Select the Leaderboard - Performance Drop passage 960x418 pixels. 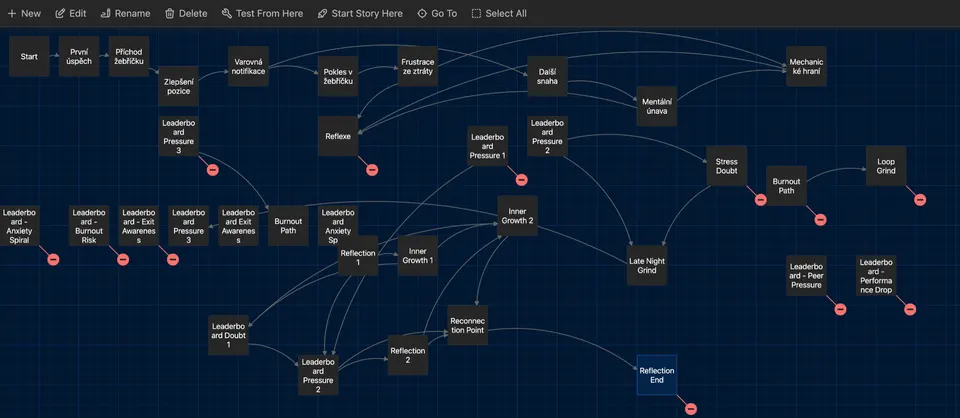point(876,275)
